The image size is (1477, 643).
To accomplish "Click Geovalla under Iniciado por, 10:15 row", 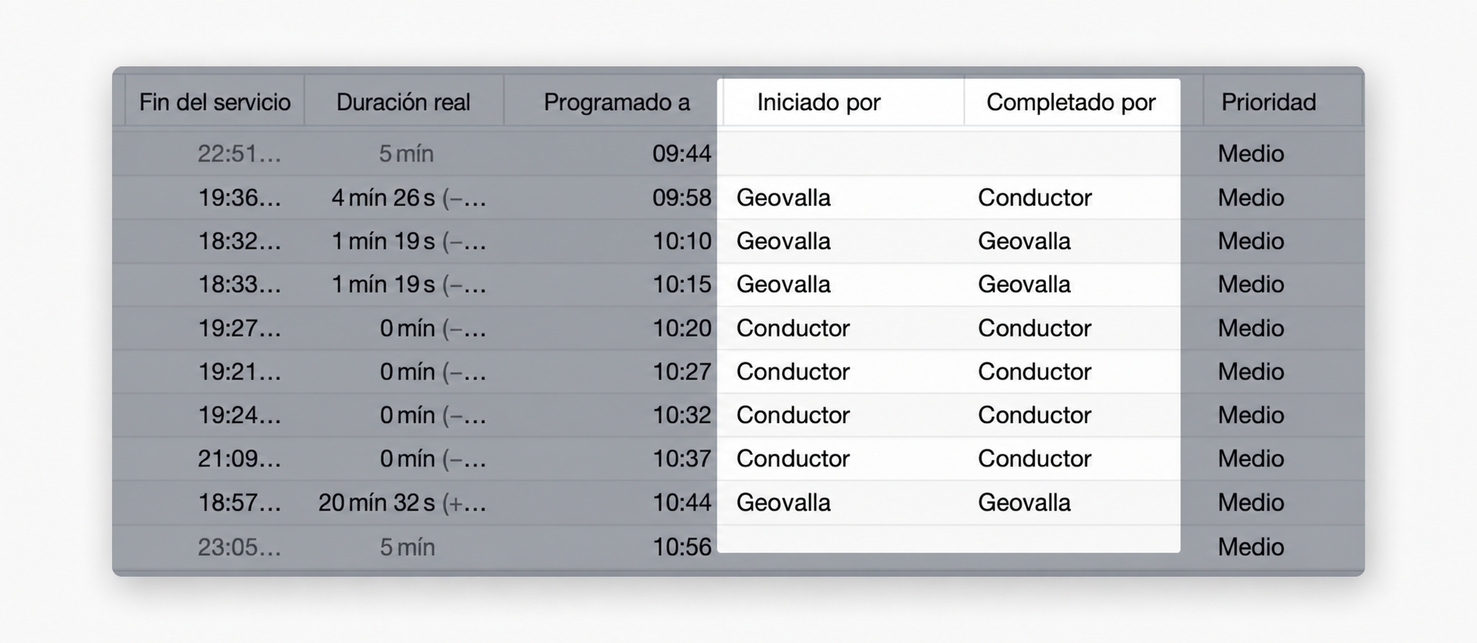I will [x=783, y=284].
